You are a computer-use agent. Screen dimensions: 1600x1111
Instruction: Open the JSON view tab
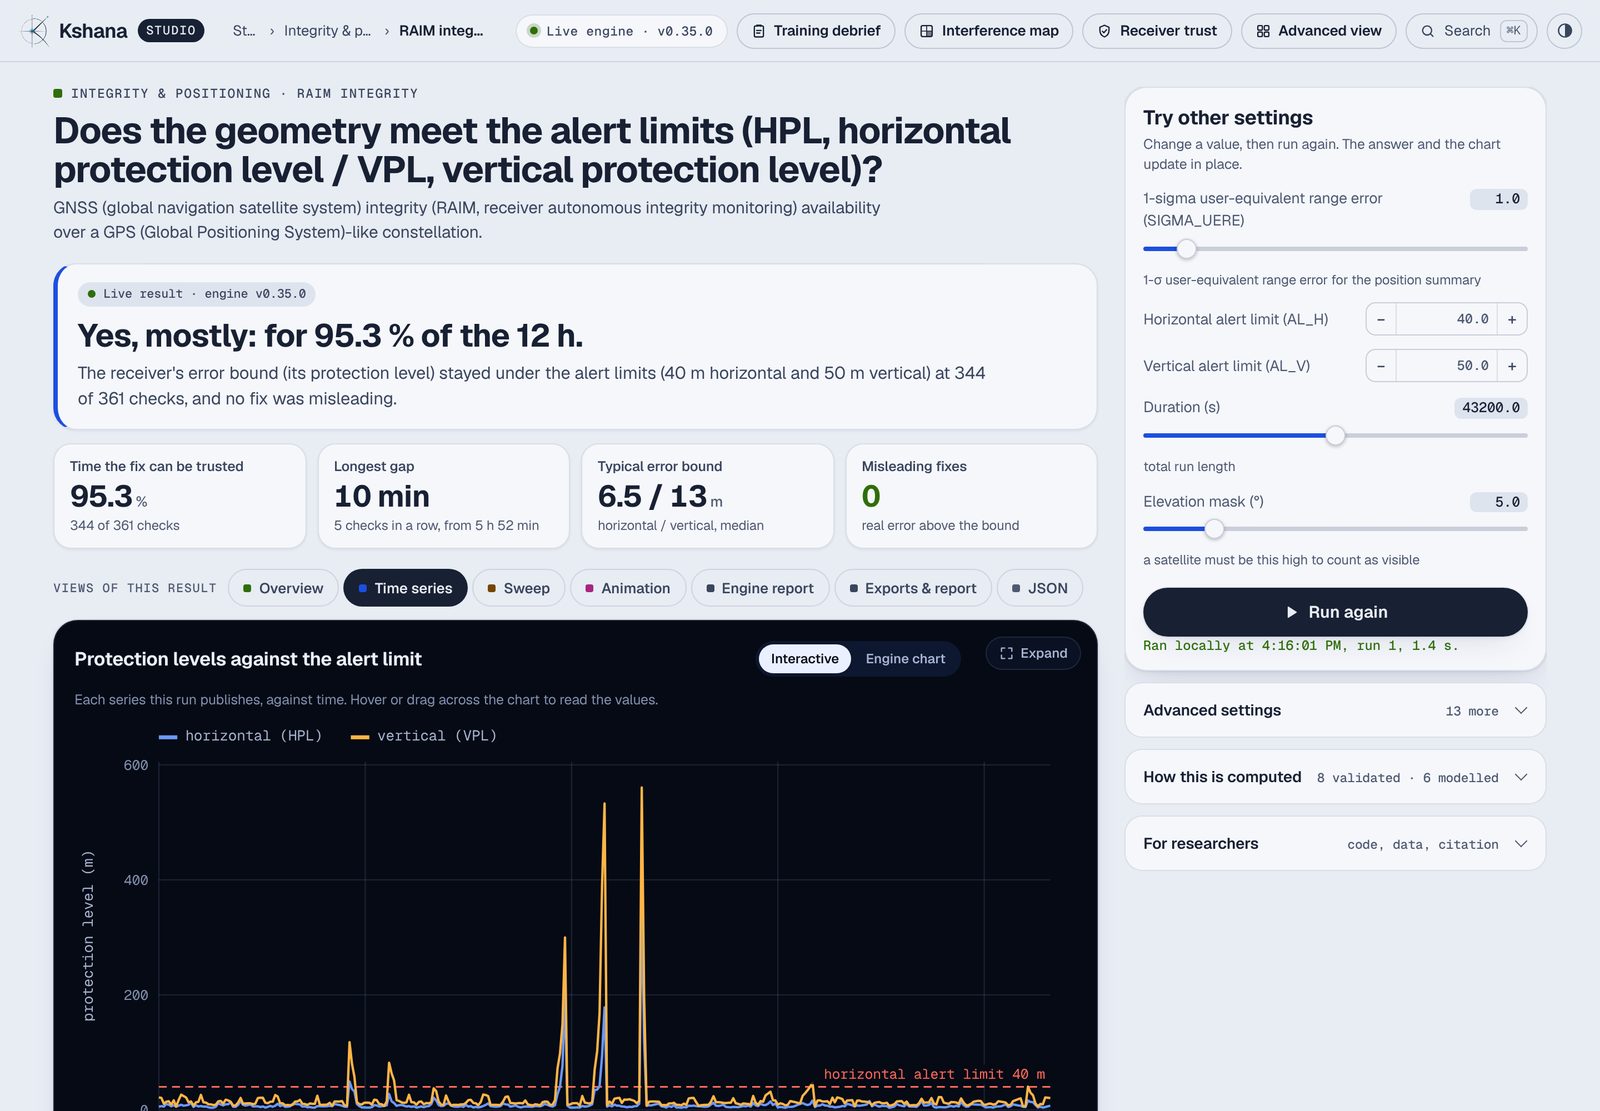(1039, 588)
